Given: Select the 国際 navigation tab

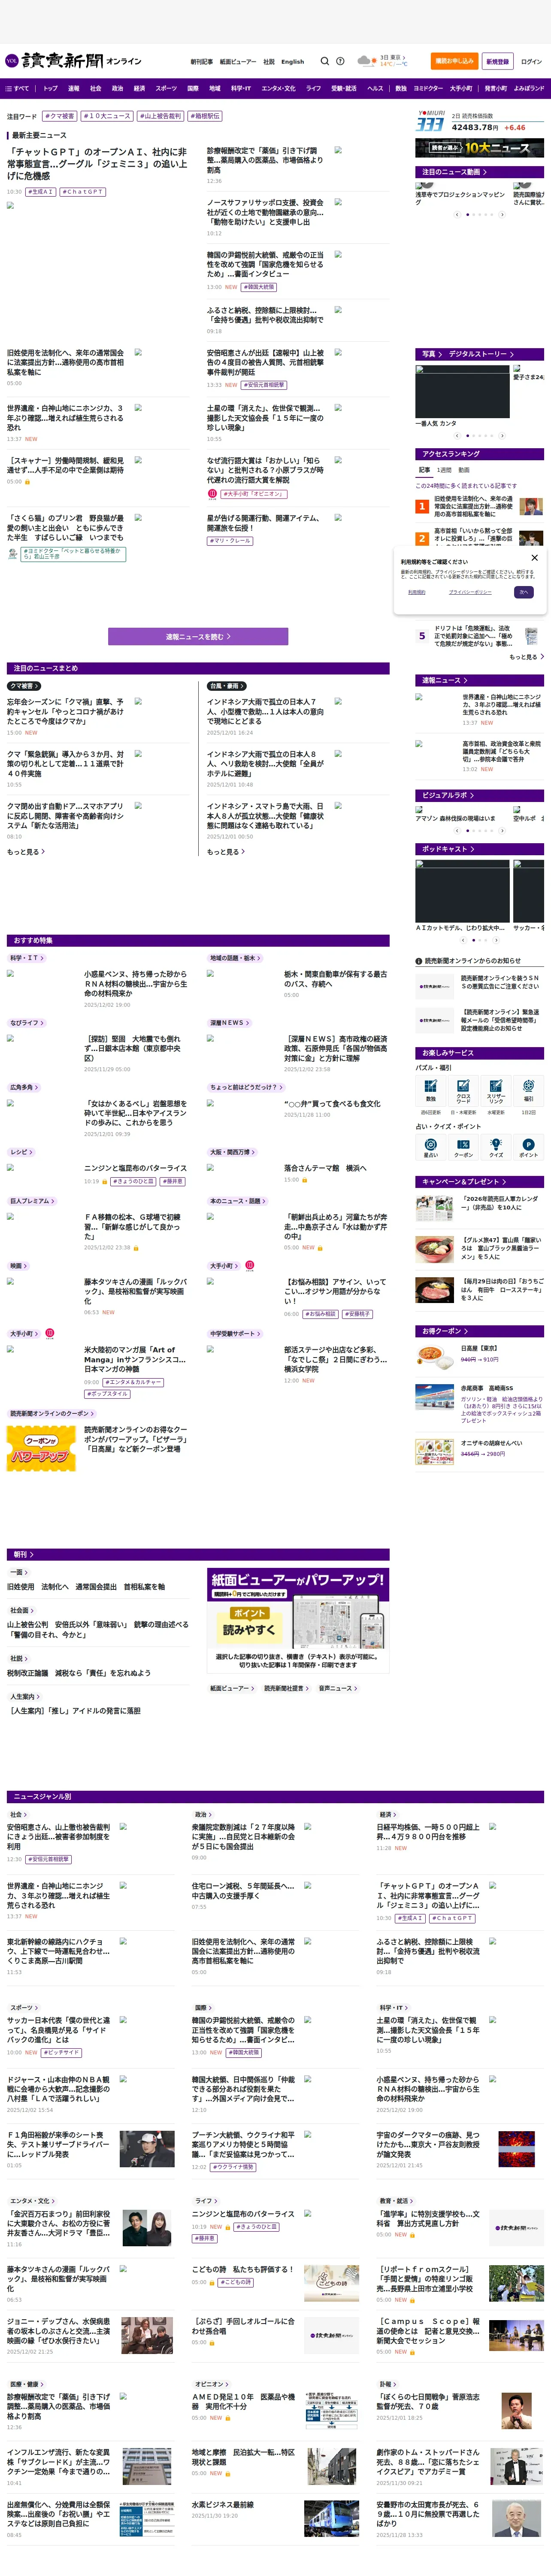Looking at the screenshot, I should point(193,88).
